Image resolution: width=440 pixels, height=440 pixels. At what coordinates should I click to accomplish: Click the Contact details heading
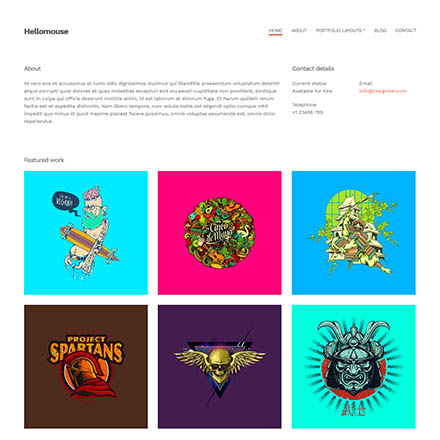pyautogui.click(x=313, y=69)
